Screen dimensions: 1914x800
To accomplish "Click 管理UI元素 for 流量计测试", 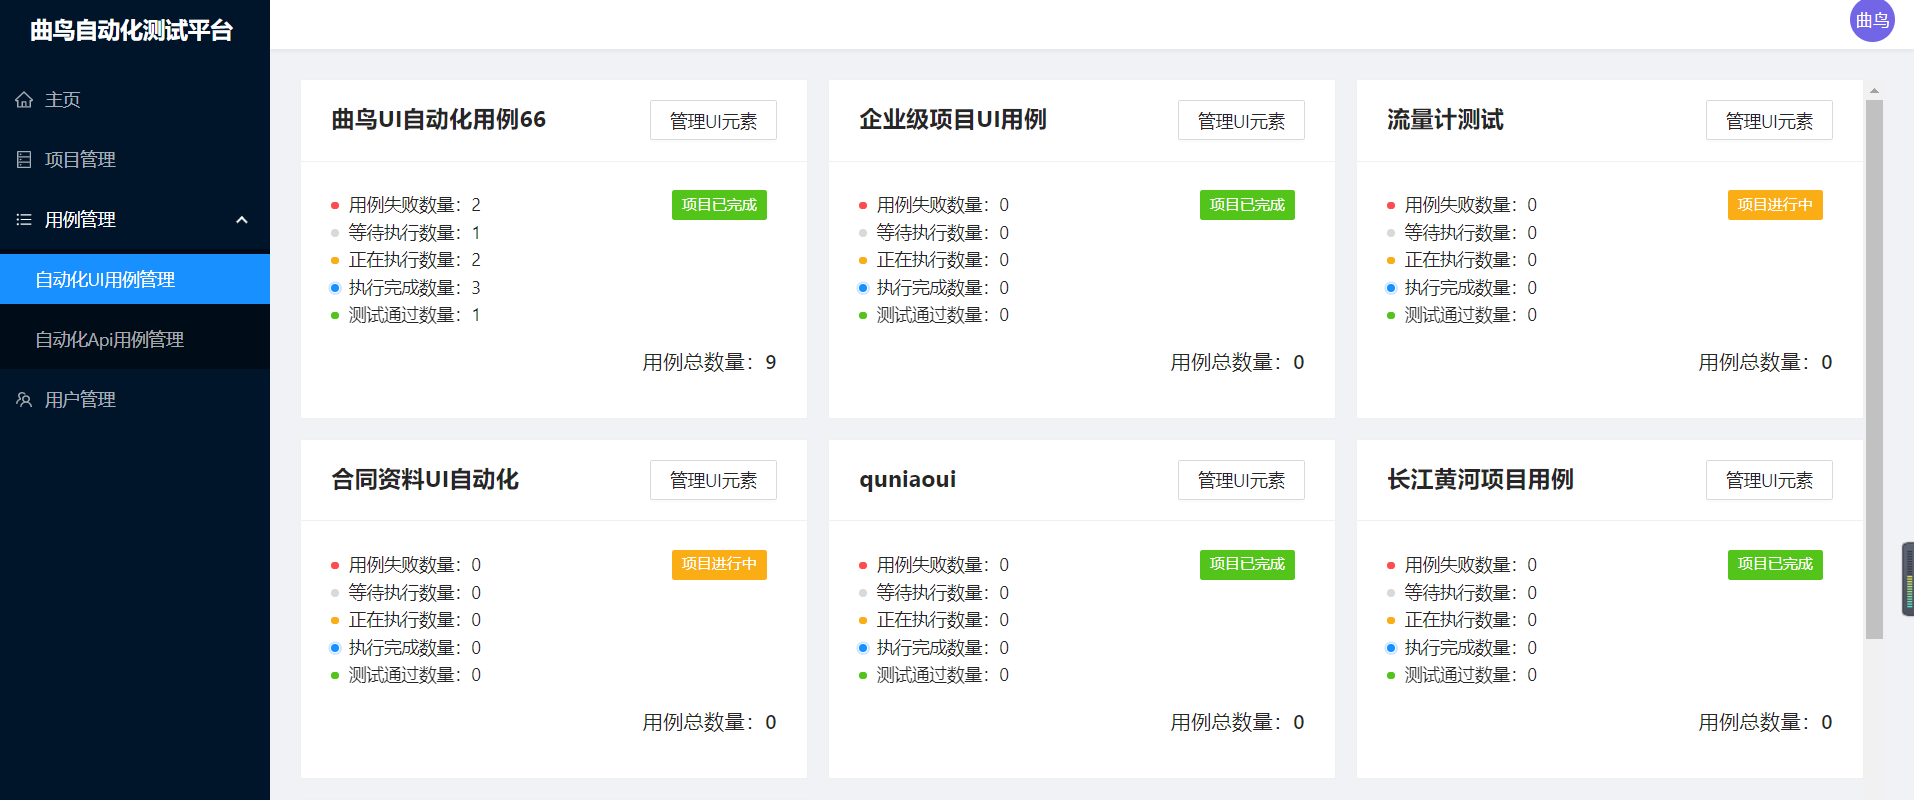I will (x=1769, y=120).
